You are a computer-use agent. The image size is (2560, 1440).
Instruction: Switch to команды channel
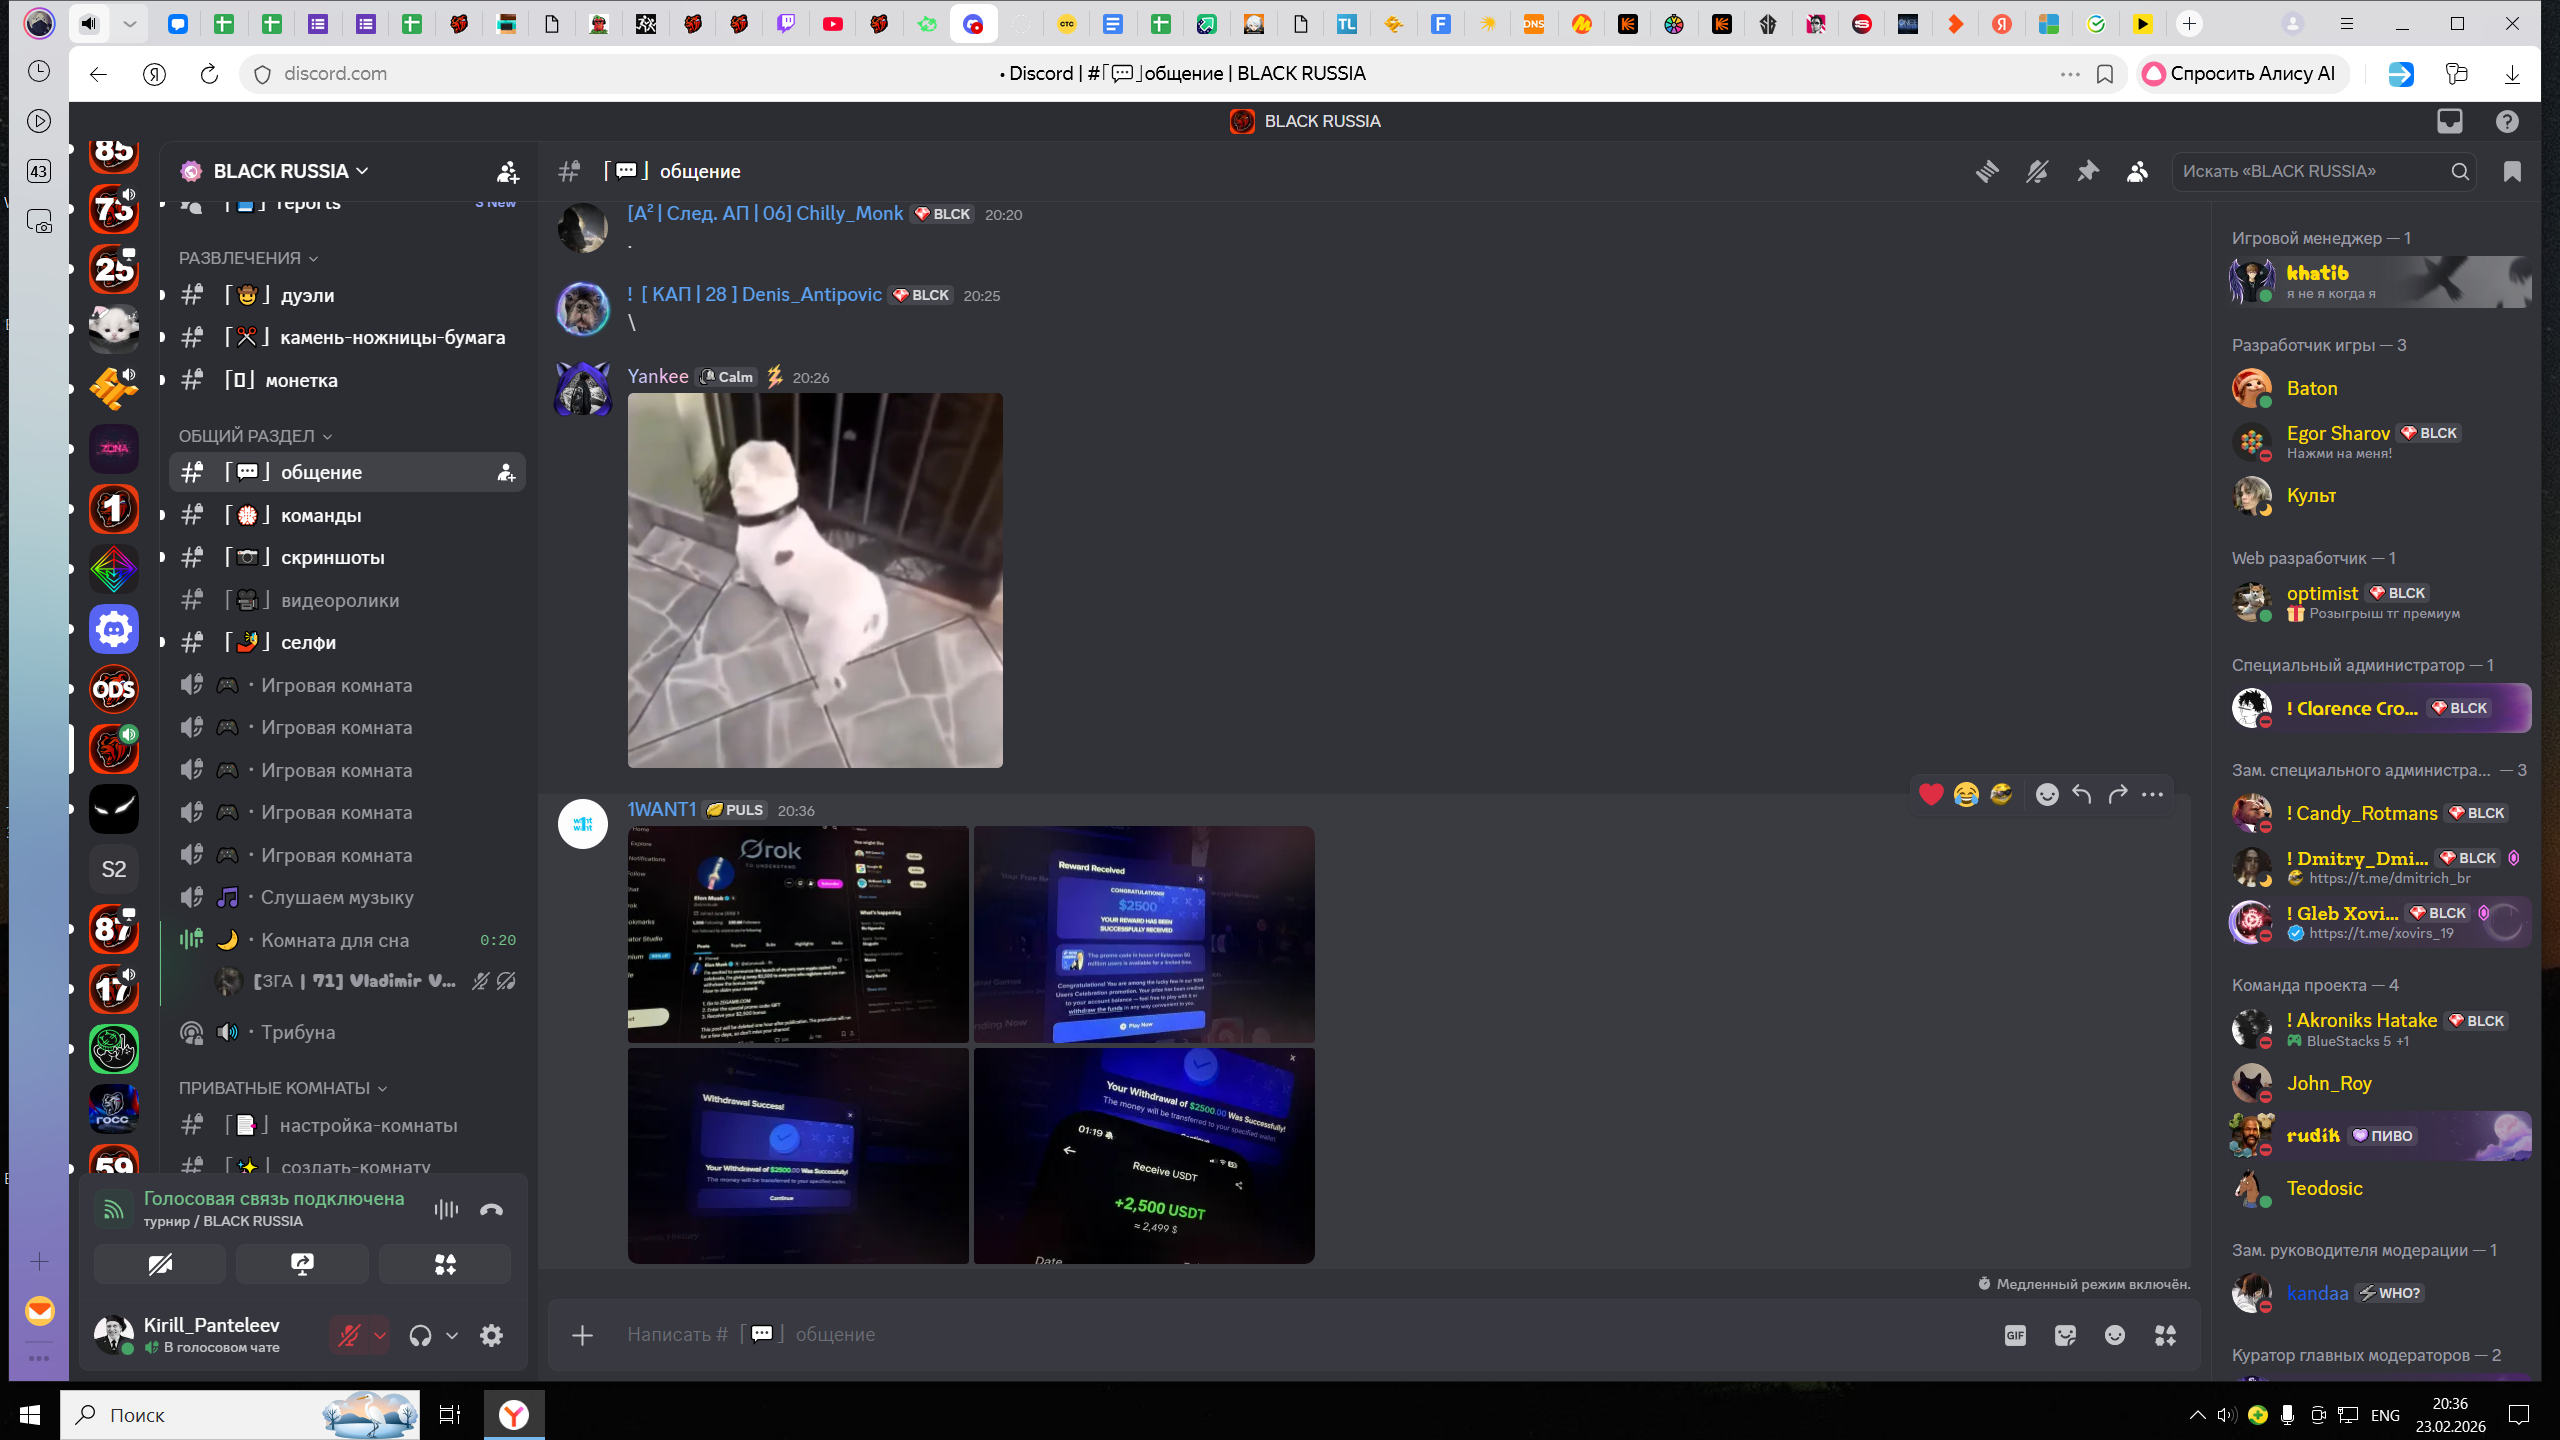click(x=320, y=515)
